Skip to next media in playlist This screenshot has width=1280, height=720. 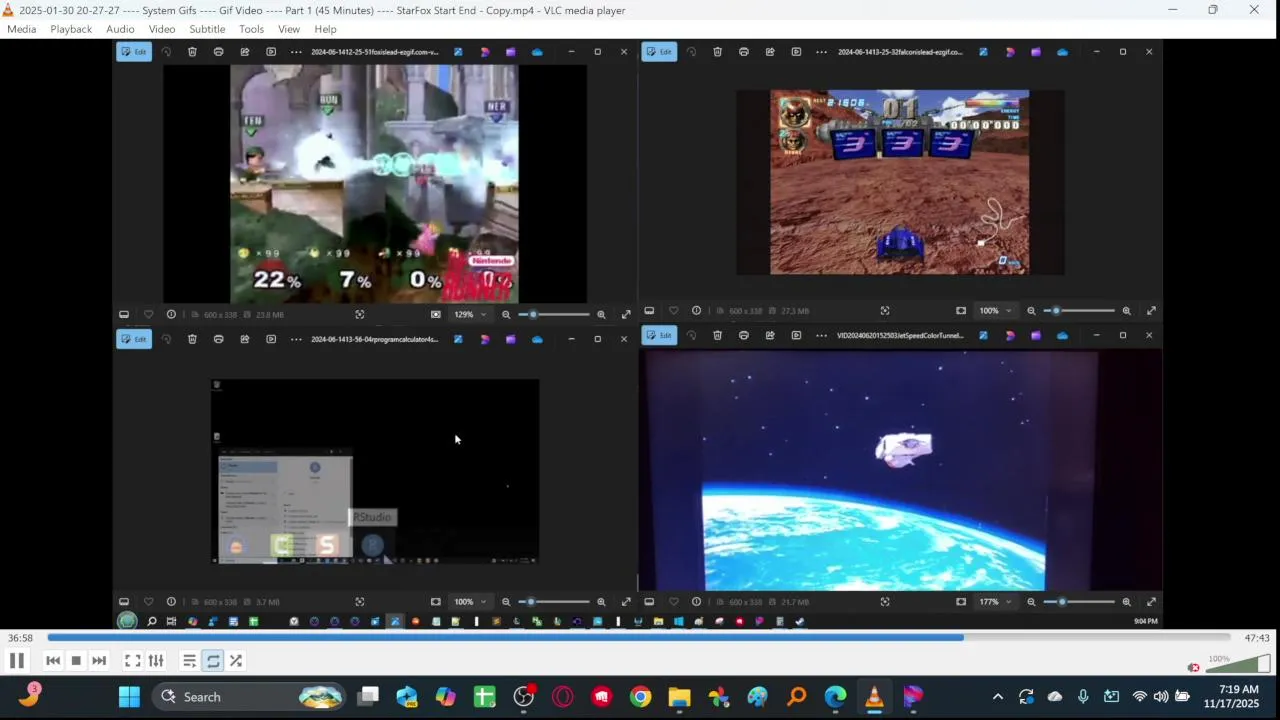click(x=99, y=661)
